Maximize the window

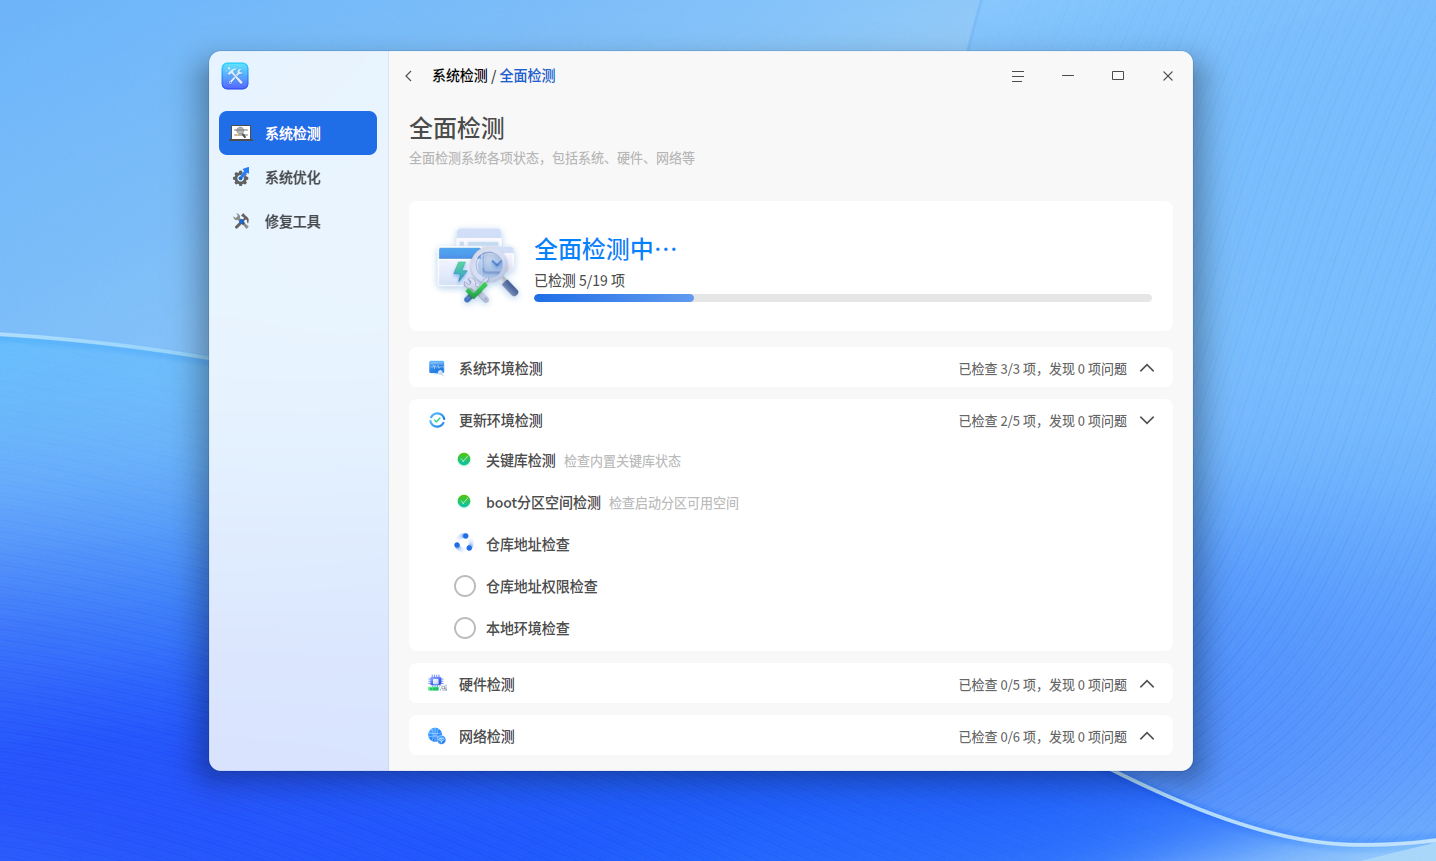[x=1118, y=76]
